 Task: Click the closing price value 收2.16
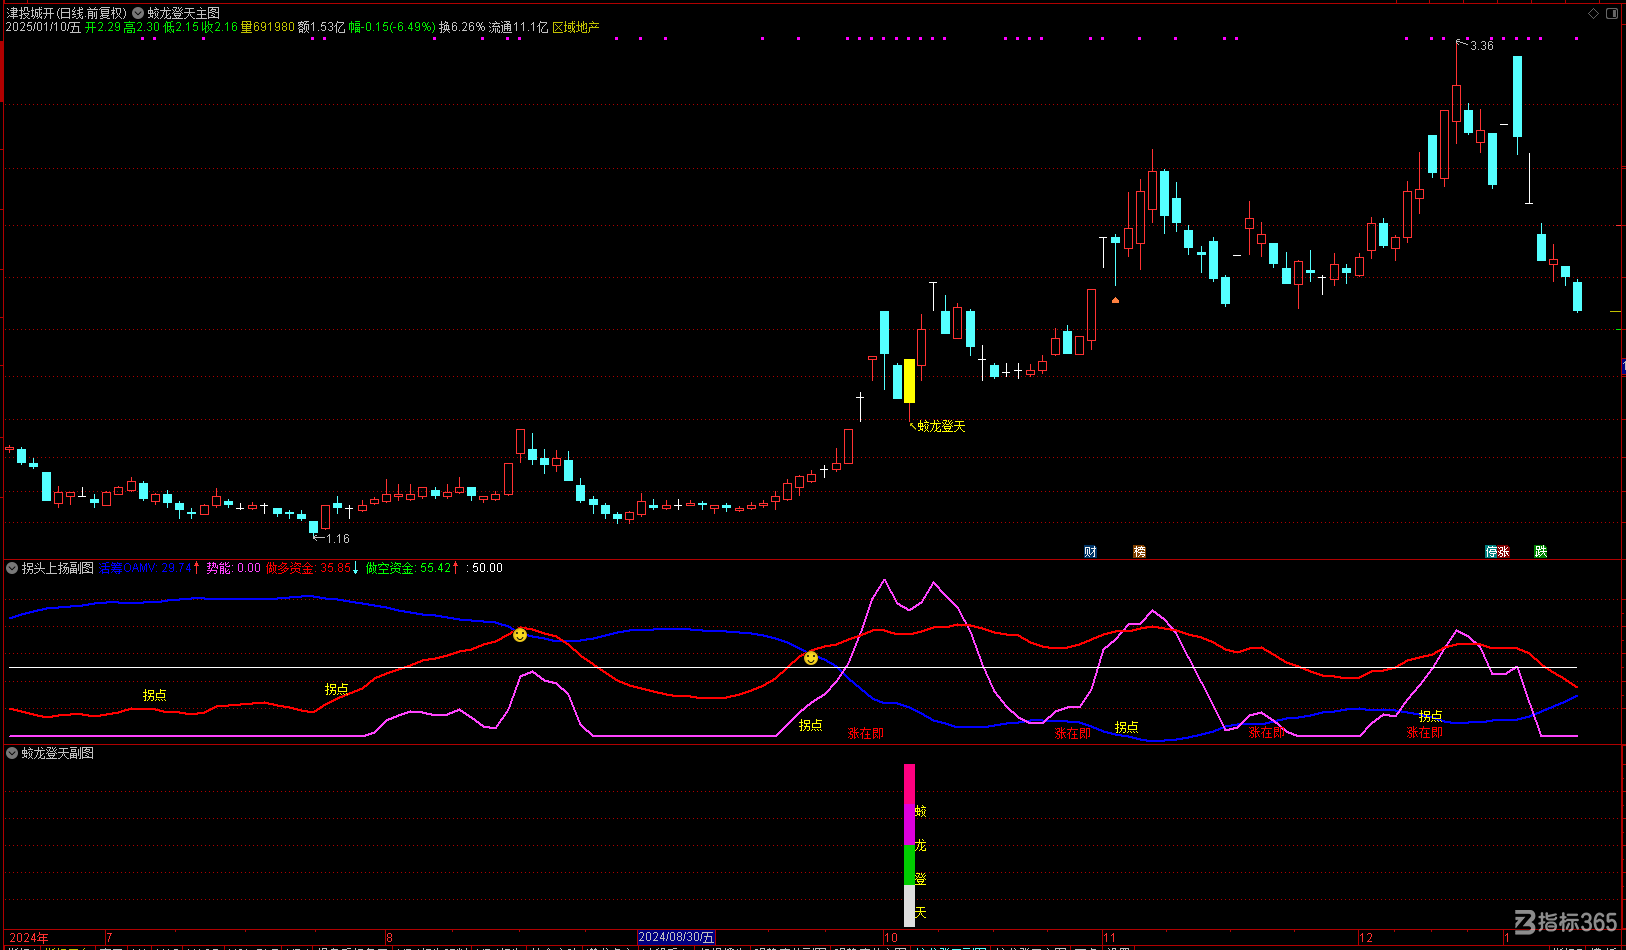220,27
